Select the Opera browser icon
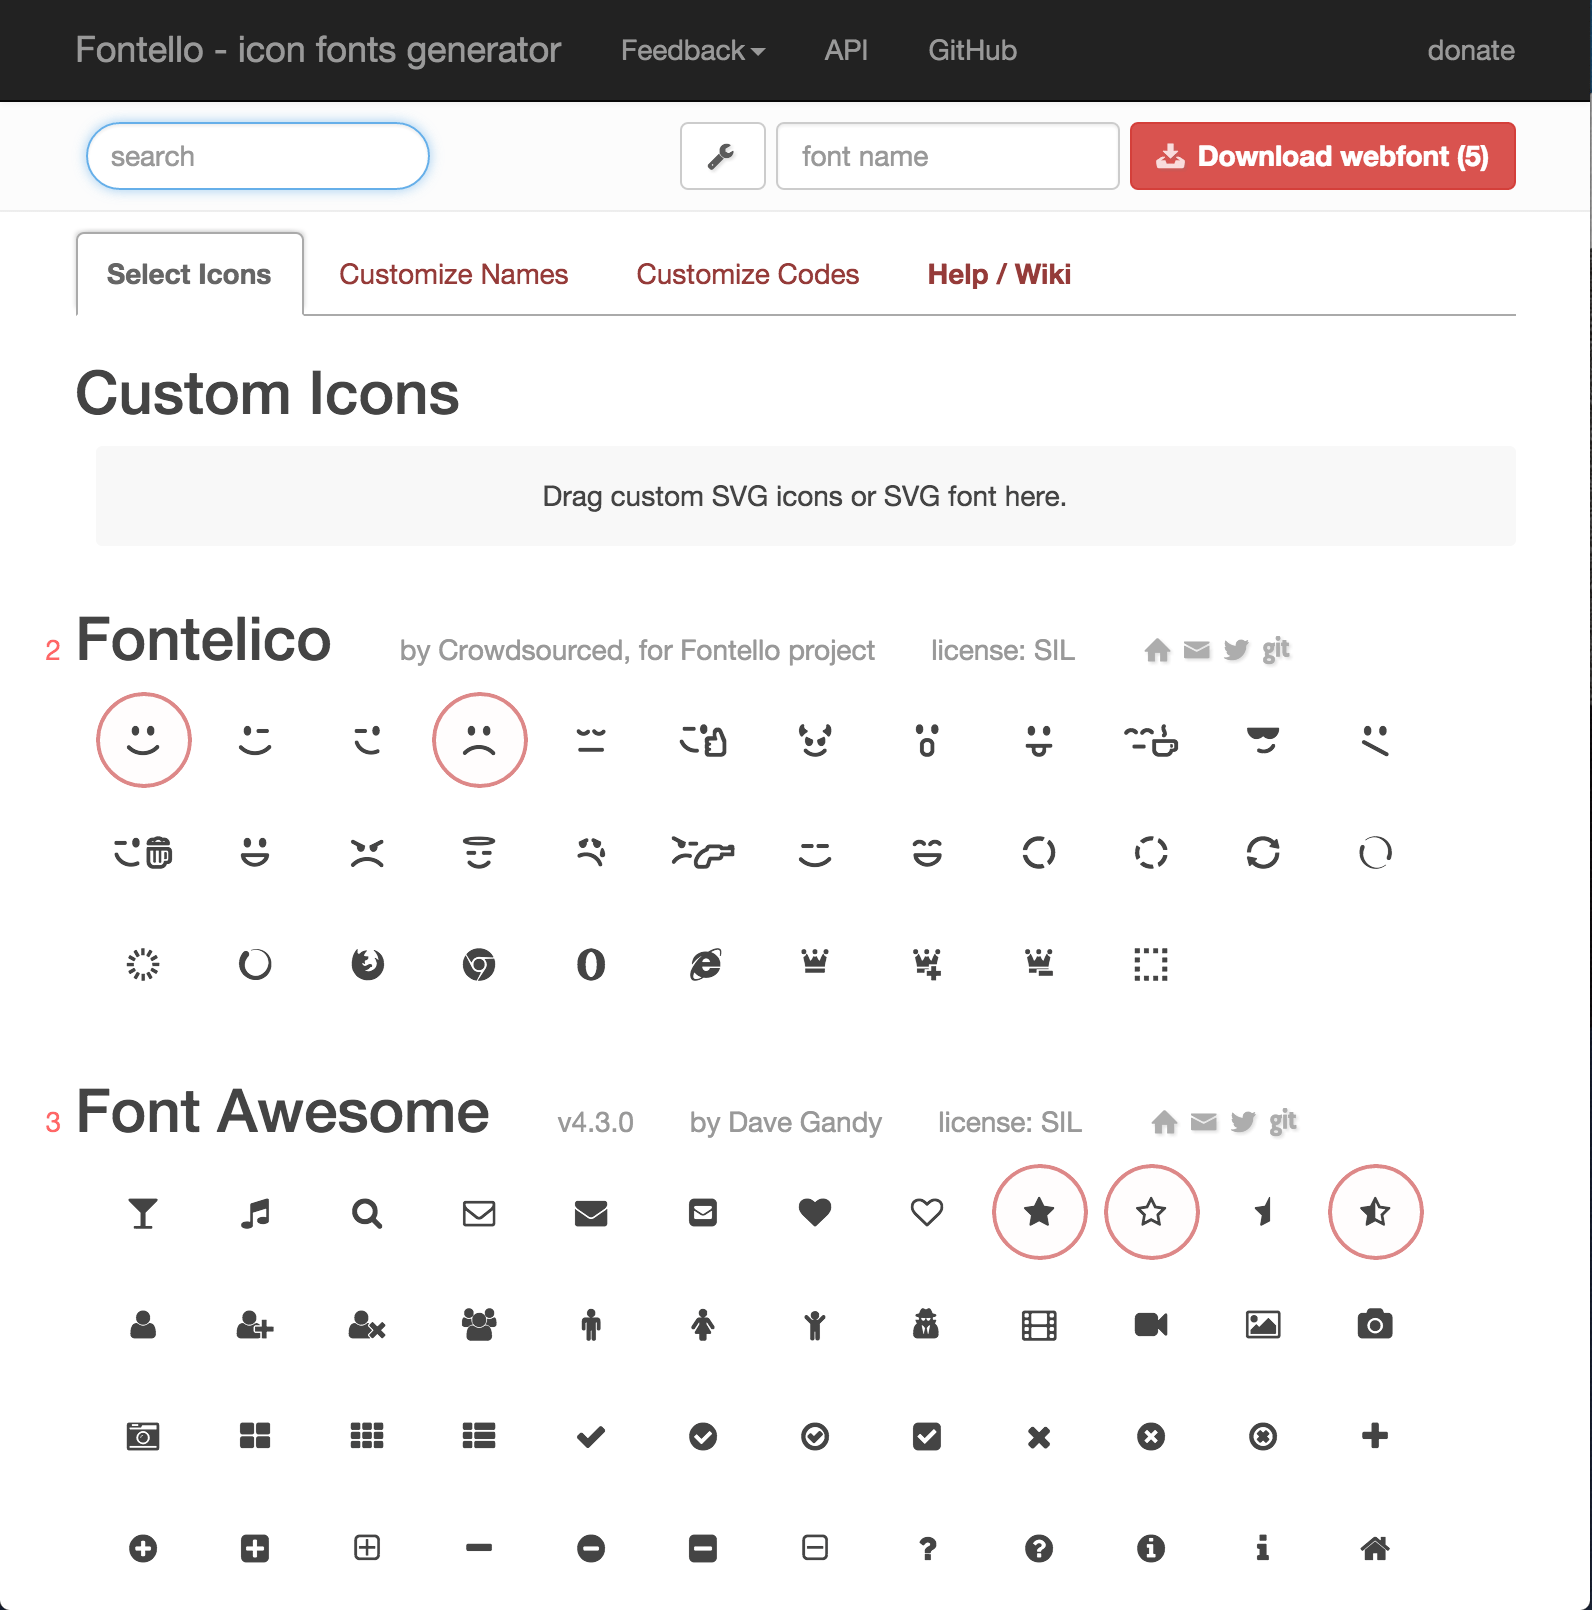1592x1610 pixels. pyautogui.click(x=591, y=964)
